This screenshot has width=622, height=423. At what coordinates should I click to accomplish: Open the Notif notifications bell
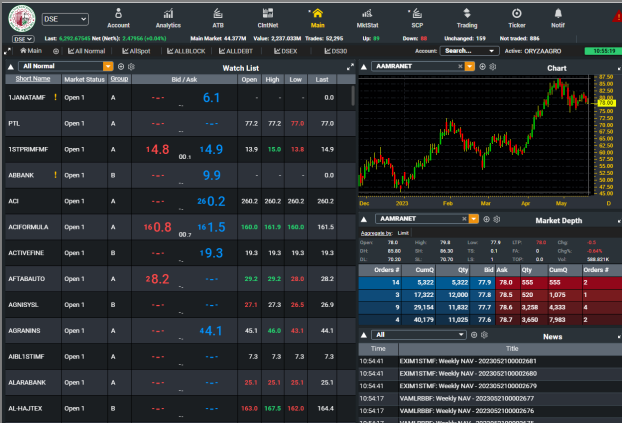tap(585, 16)
